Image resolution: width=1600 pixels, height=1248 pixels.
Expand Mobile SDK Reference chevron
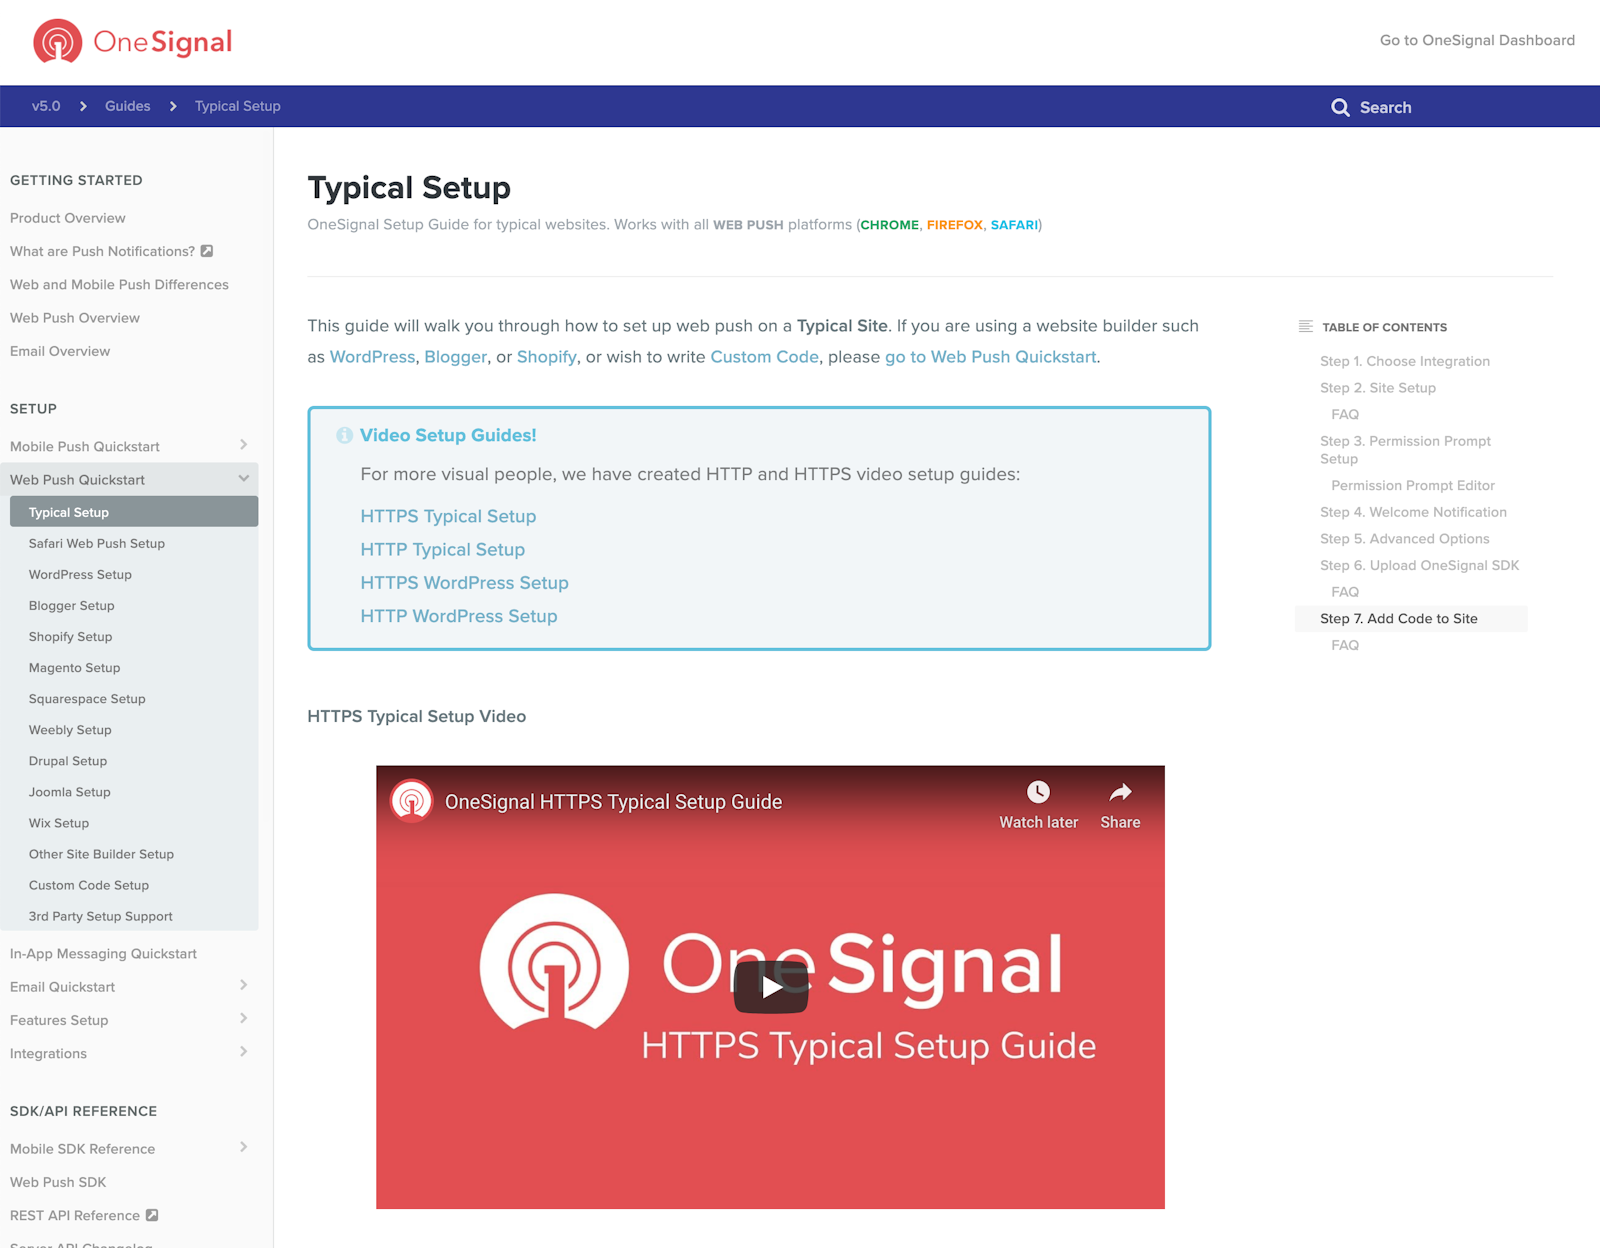(x=243, y=1147)
